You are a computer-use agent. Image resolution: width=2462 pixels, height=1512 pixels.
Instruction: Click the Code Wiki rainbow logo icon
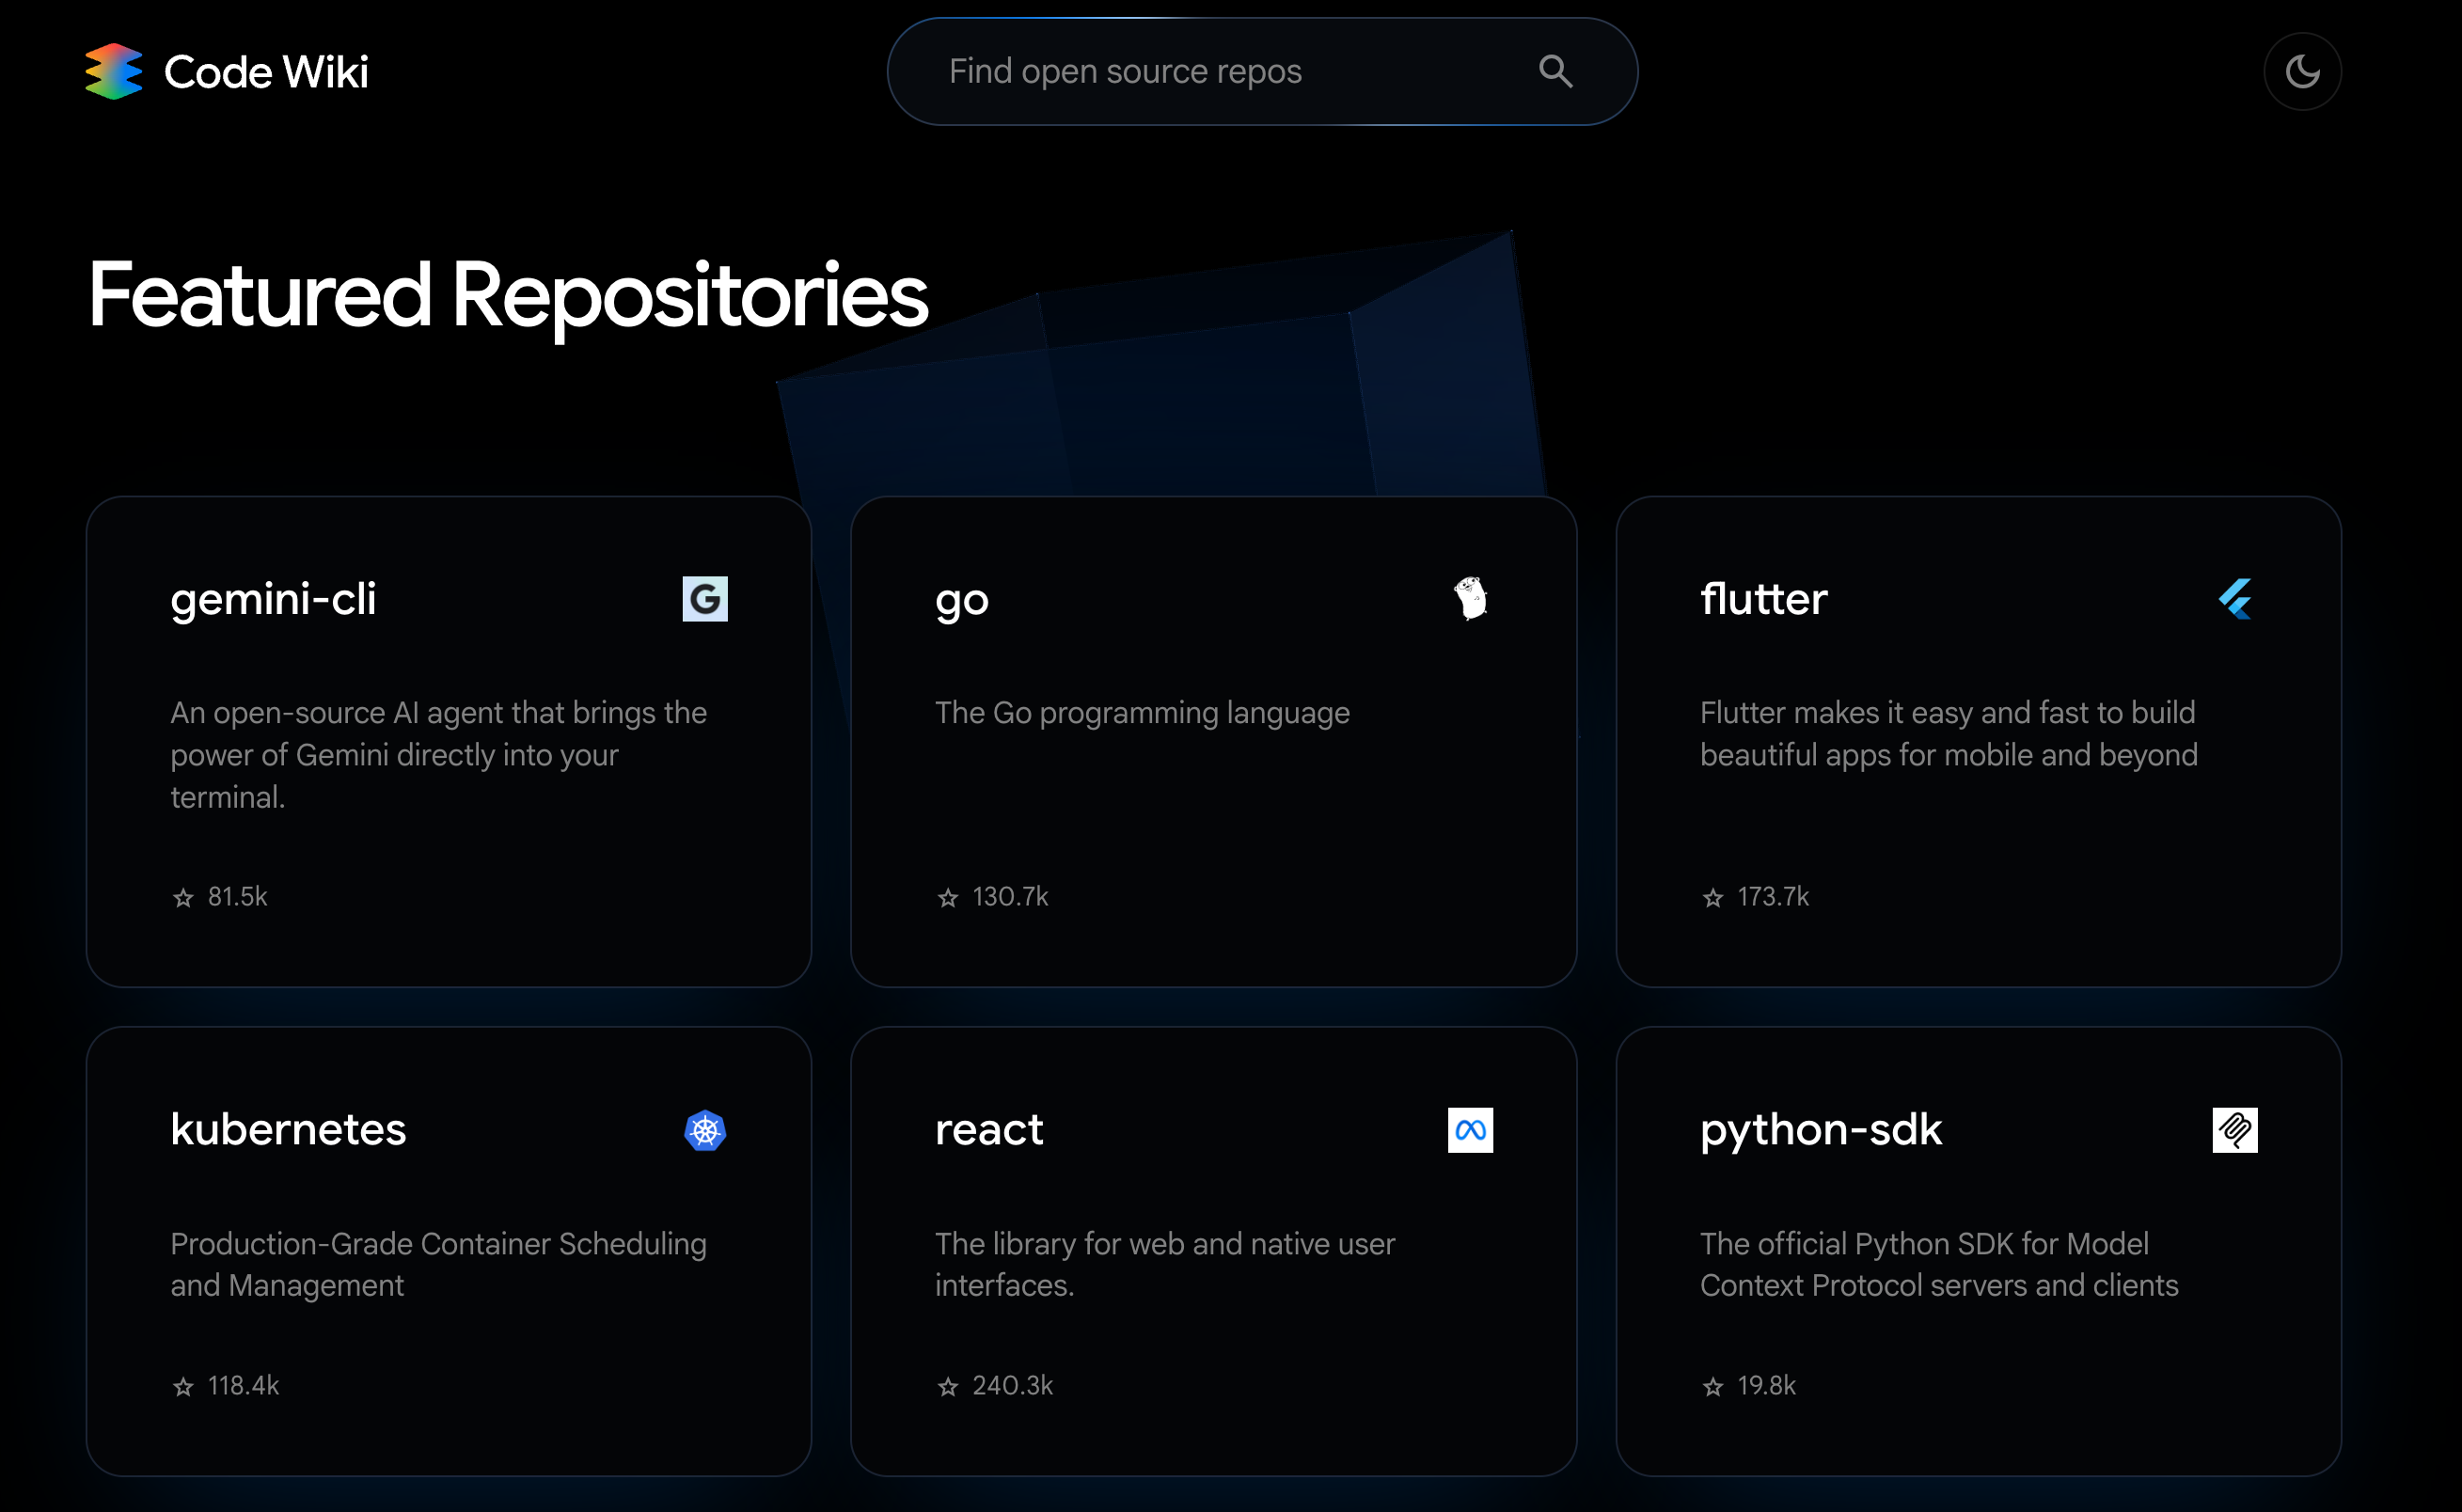(x=114, y=71)
